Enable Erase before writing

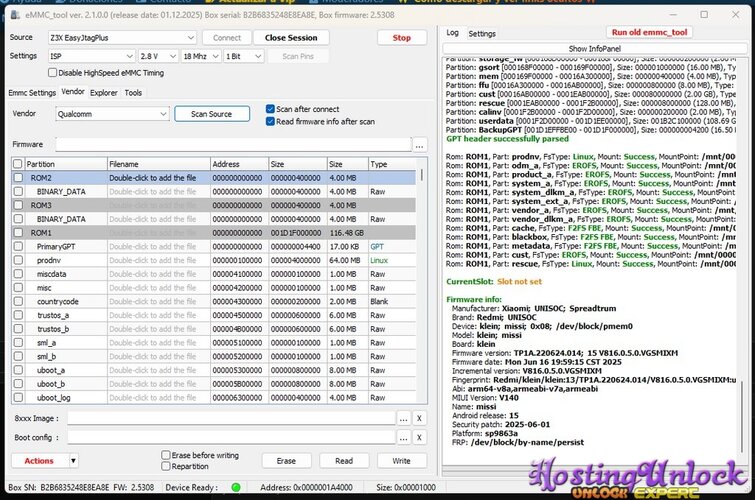[166, 455]
